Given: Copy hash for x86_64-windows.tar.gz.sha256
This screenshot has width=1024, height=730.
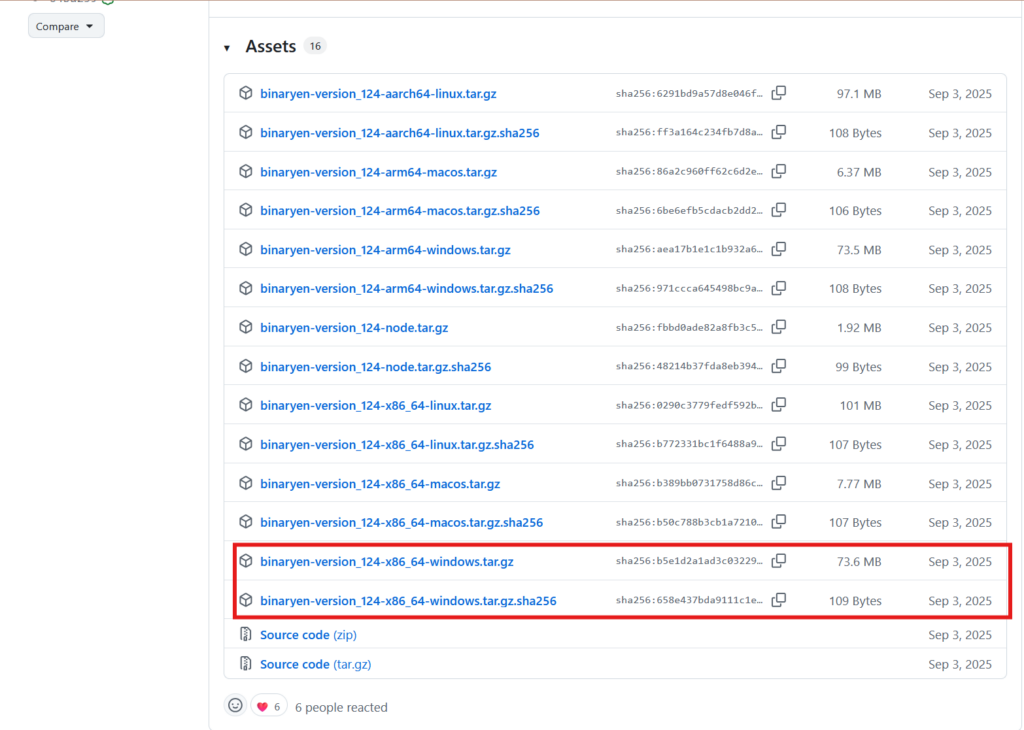Looking at the screenshot, I should [779, 600].
